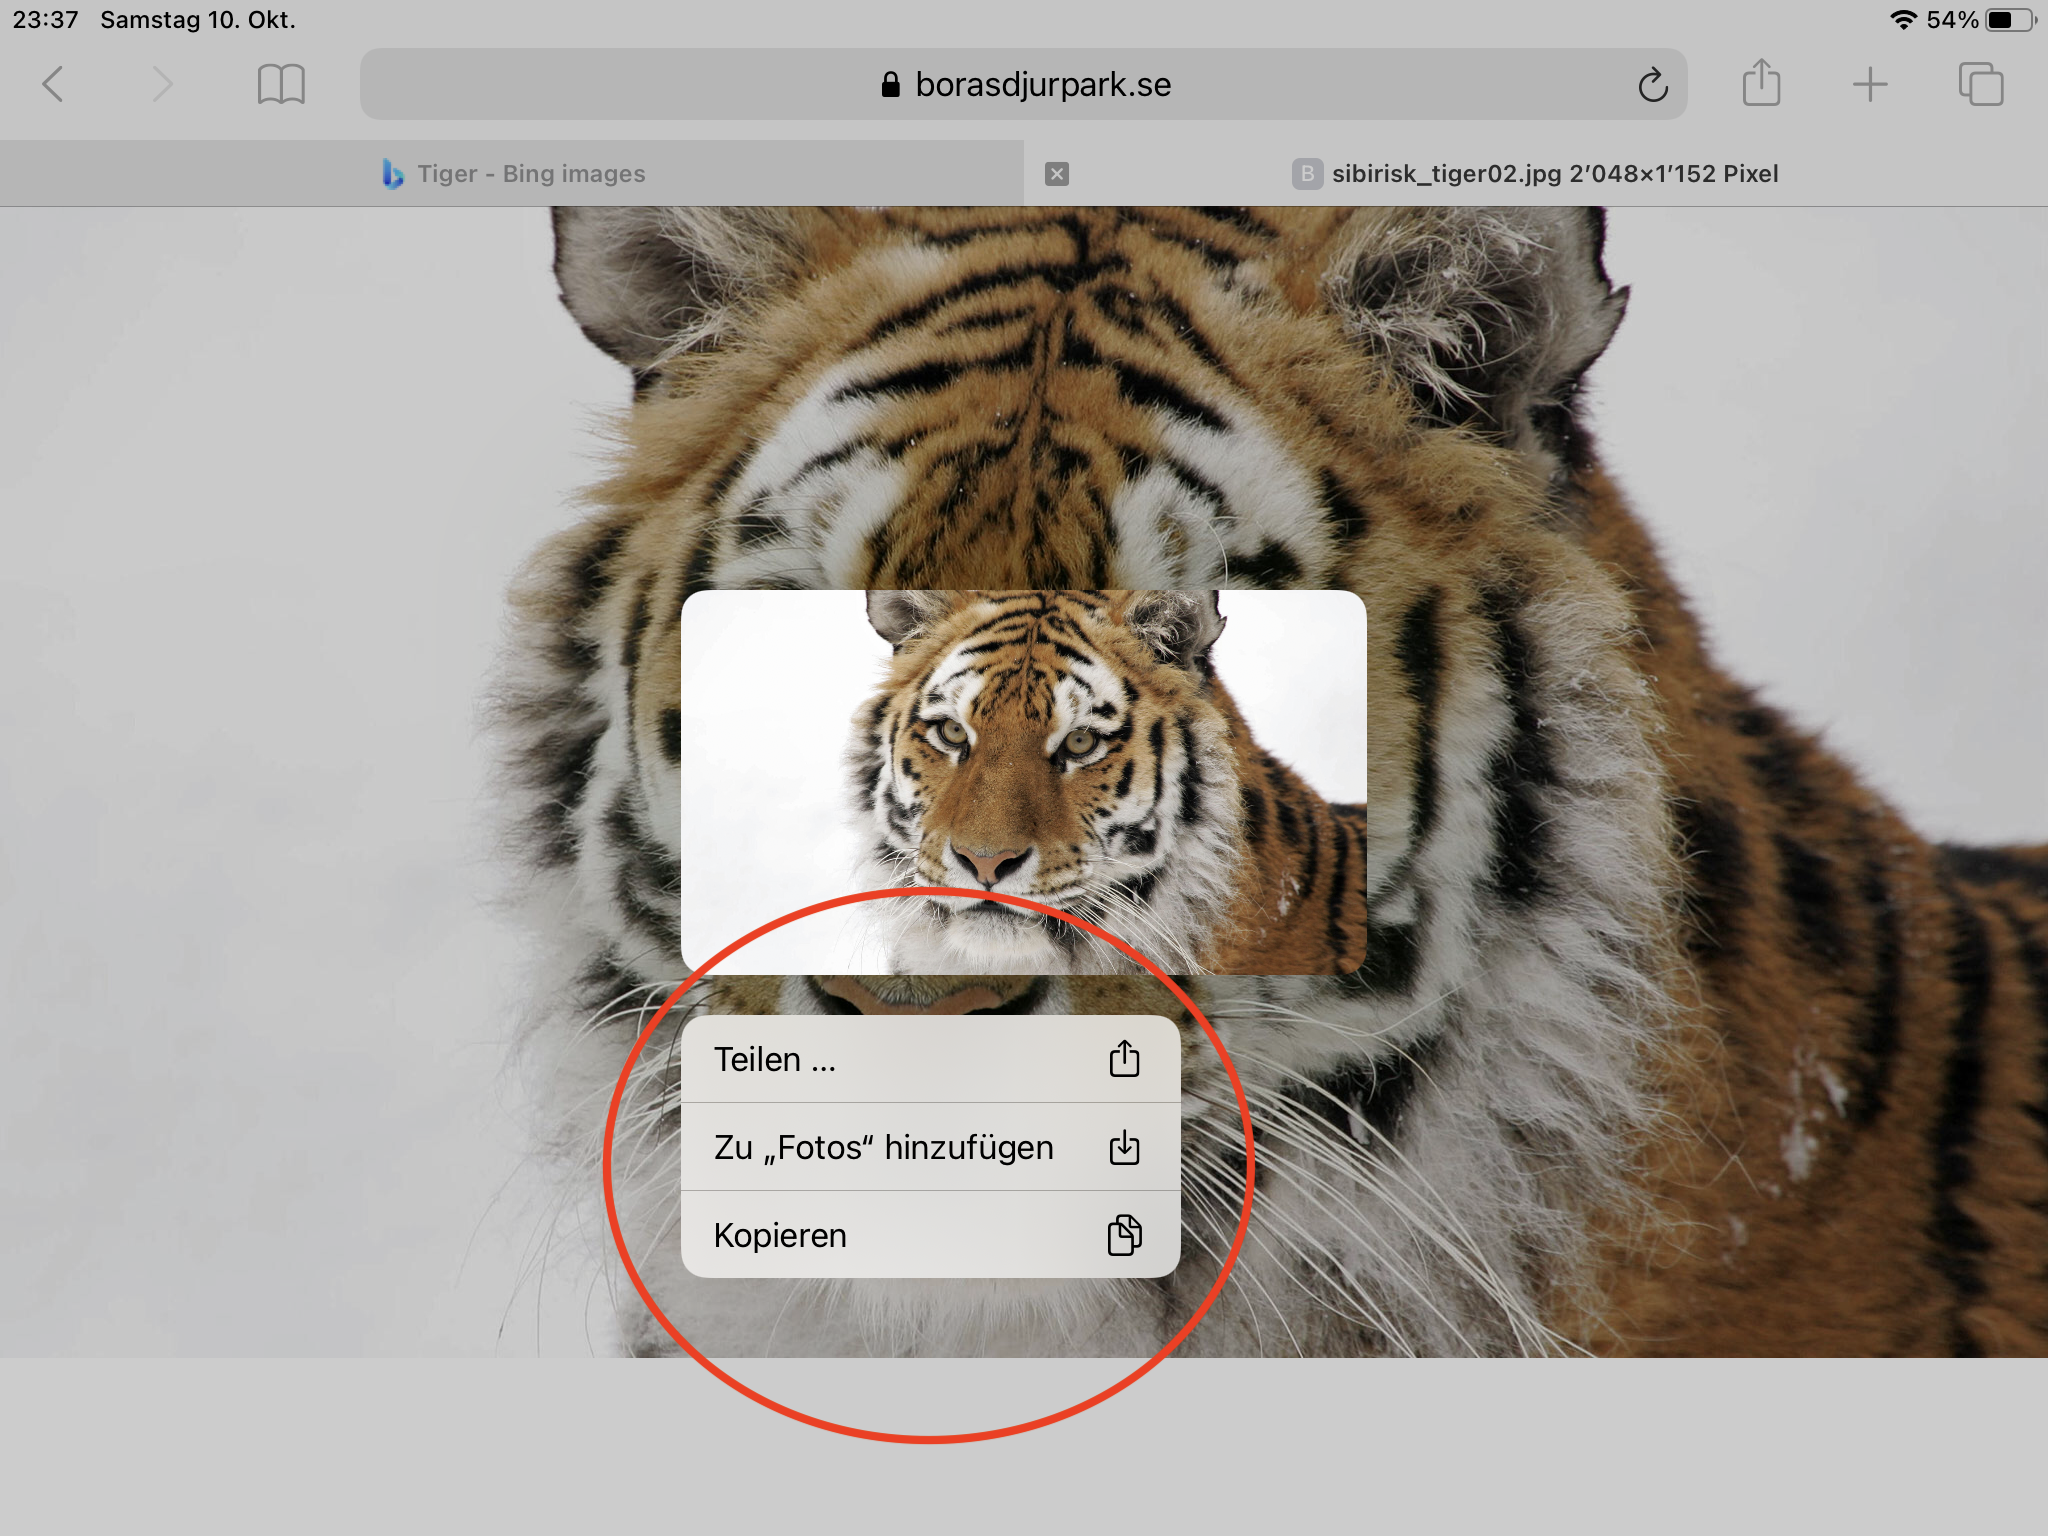
Task: Close the sibirisk_tiger02.jpg tab
Action: tap(1057, 174)
